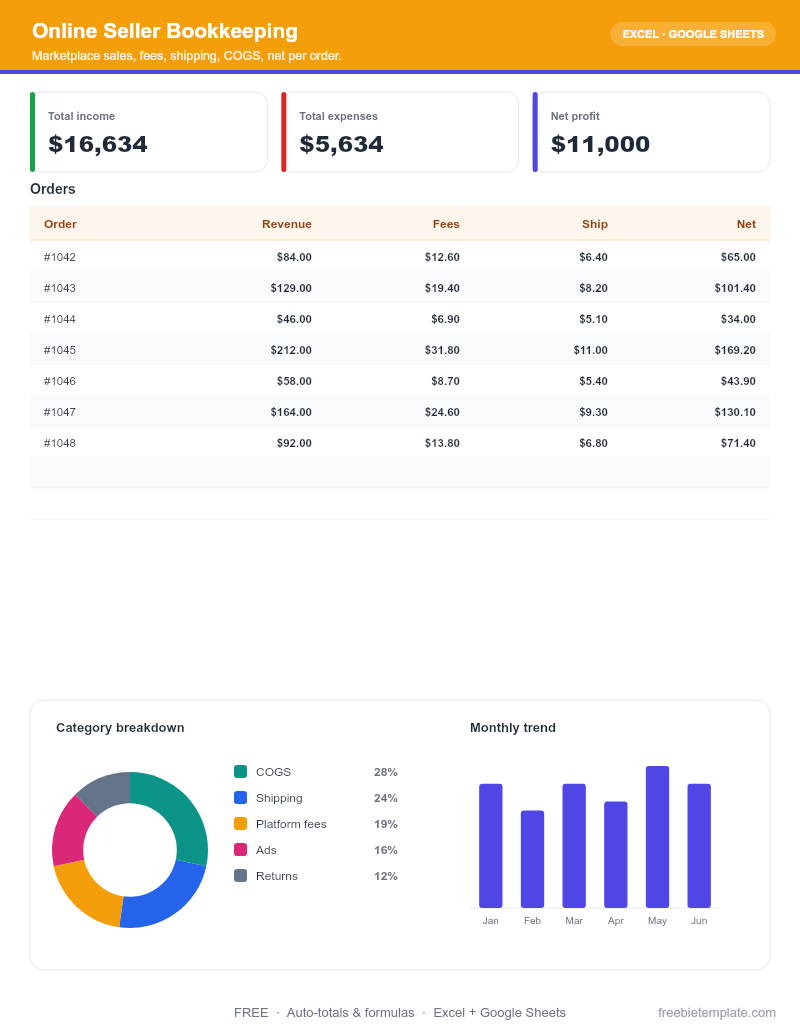Click the gray Returns donut segment

106,791
